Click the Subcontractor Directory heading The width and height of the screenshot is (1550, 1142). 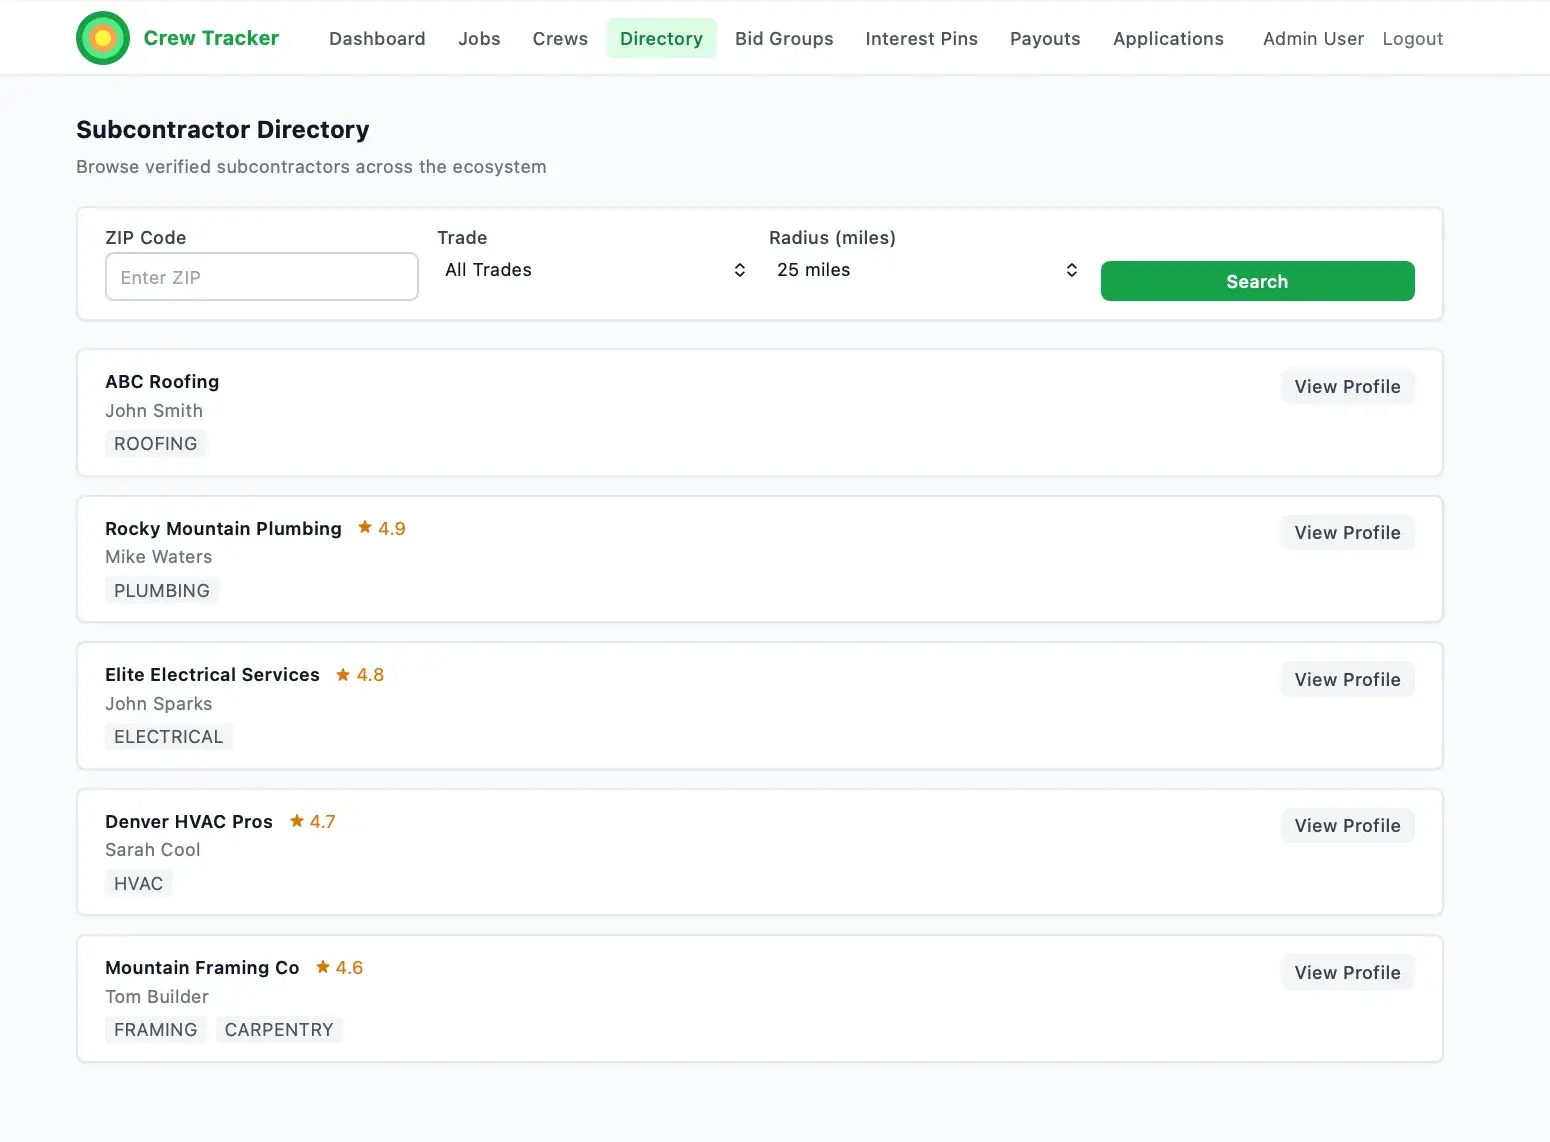(223, 129)
